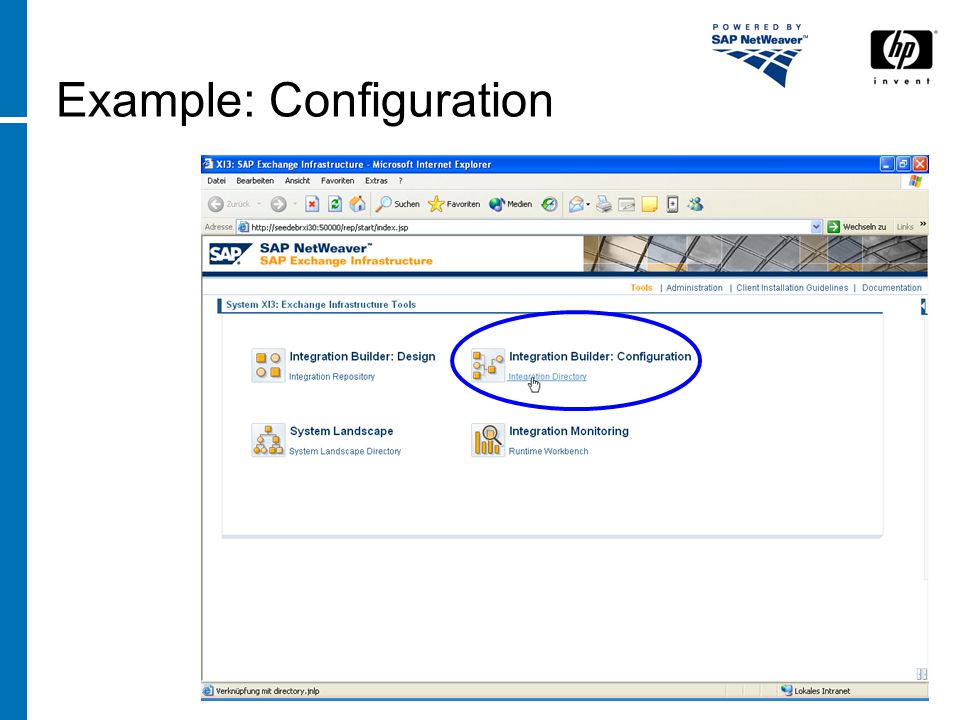Viewport: 960px width, 720px height.
Task: Open the Datei menu
Action: tap(217, 181)
